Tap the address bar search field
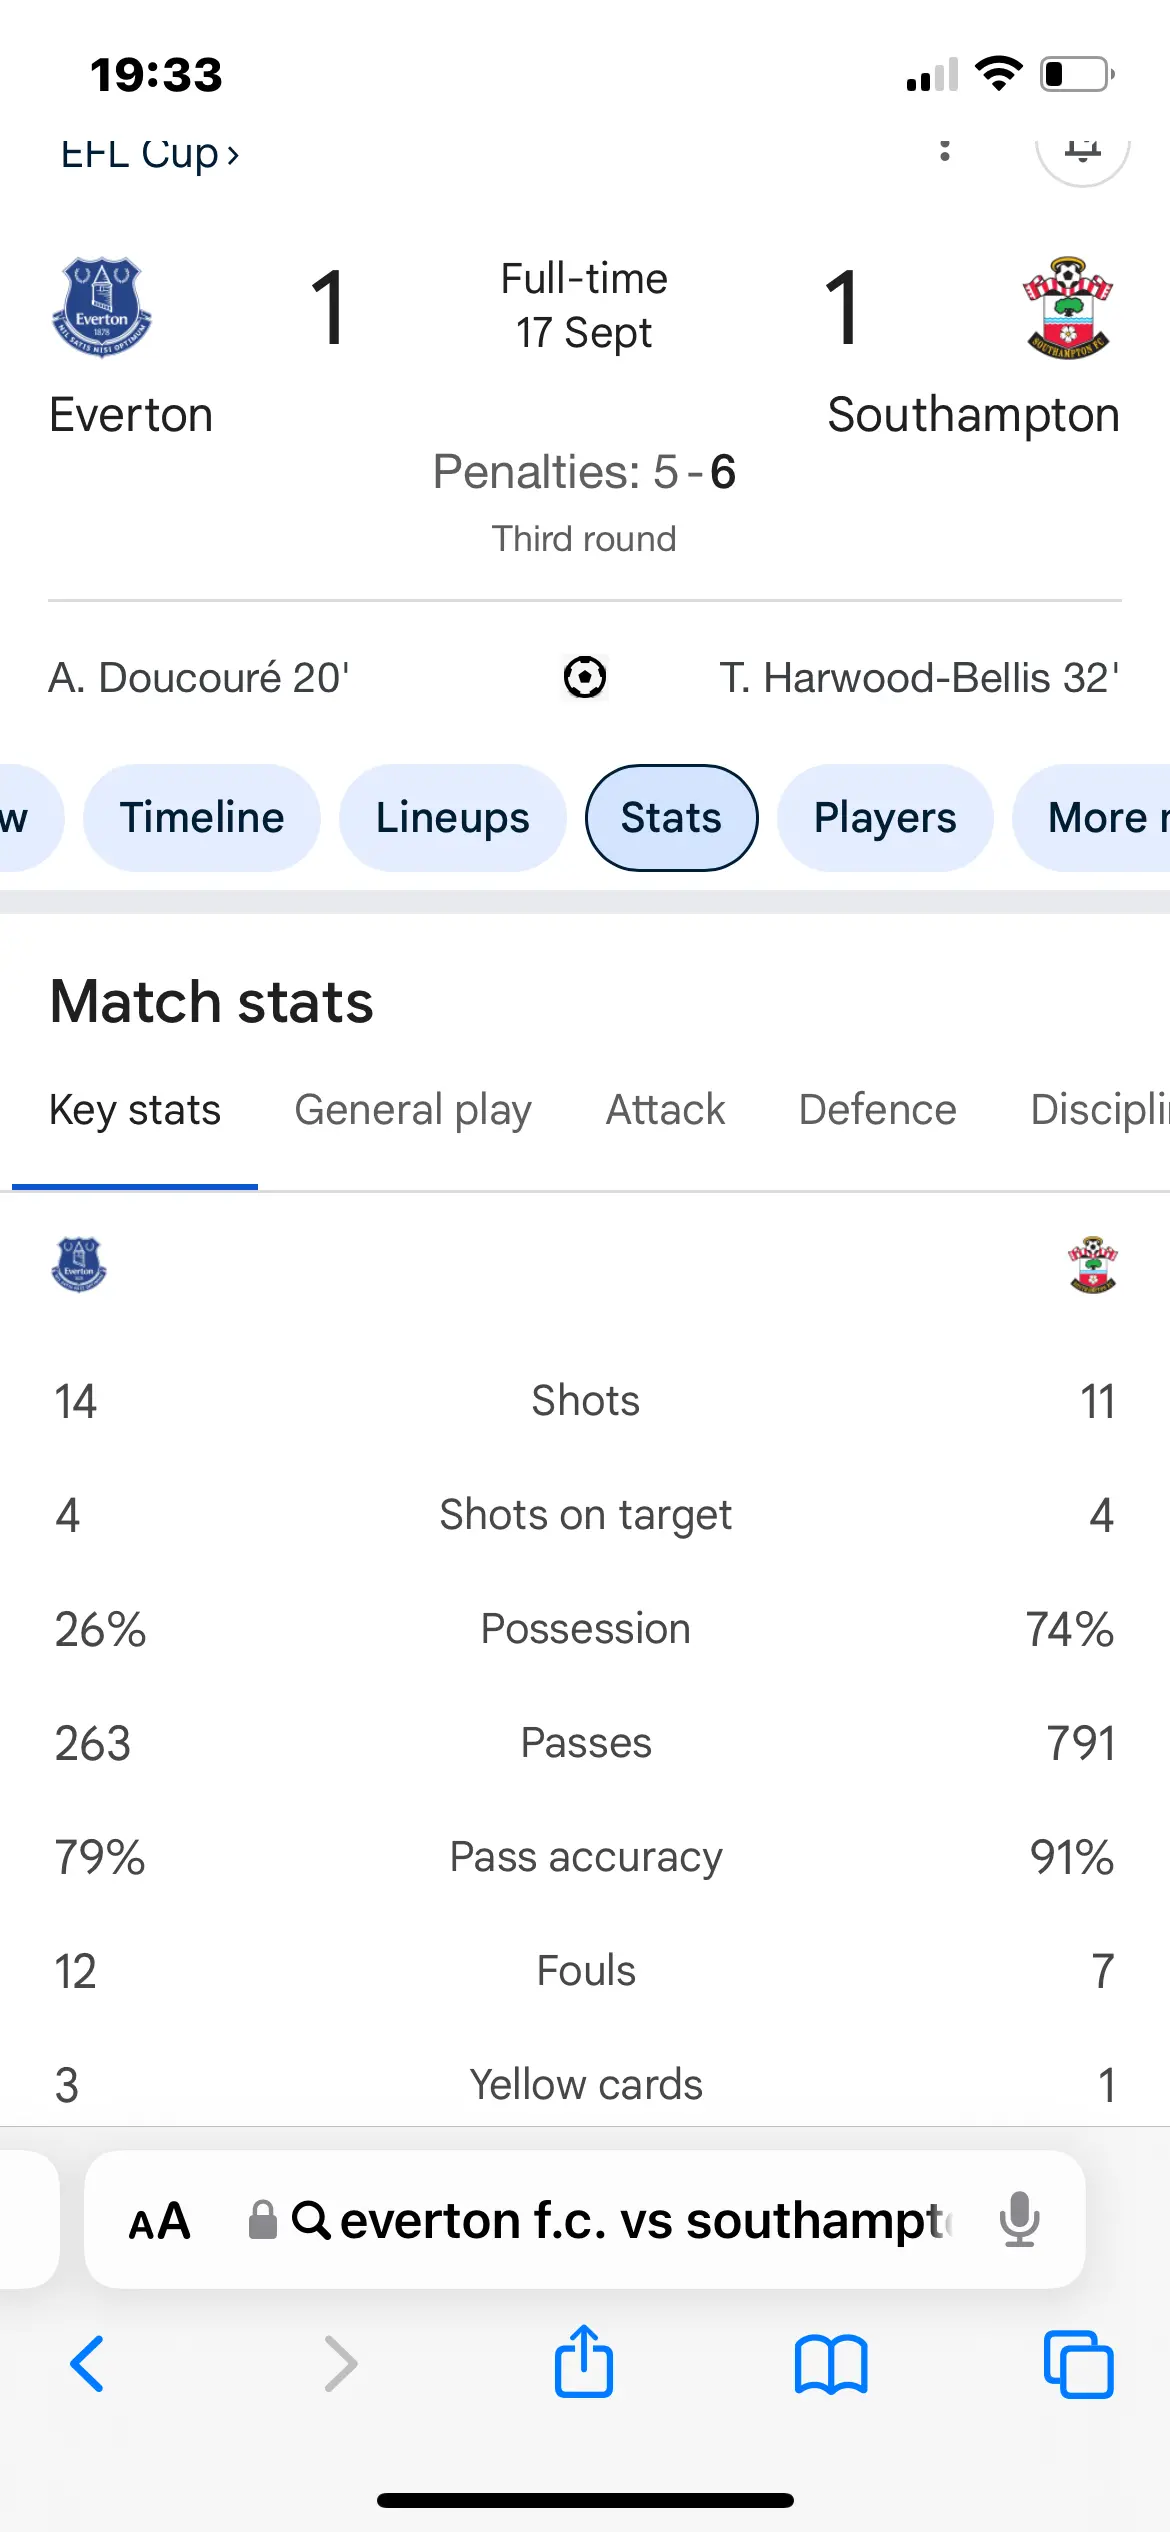Image resolution: width=1170 pixels, height=2532 pixels. point(620,2220)
